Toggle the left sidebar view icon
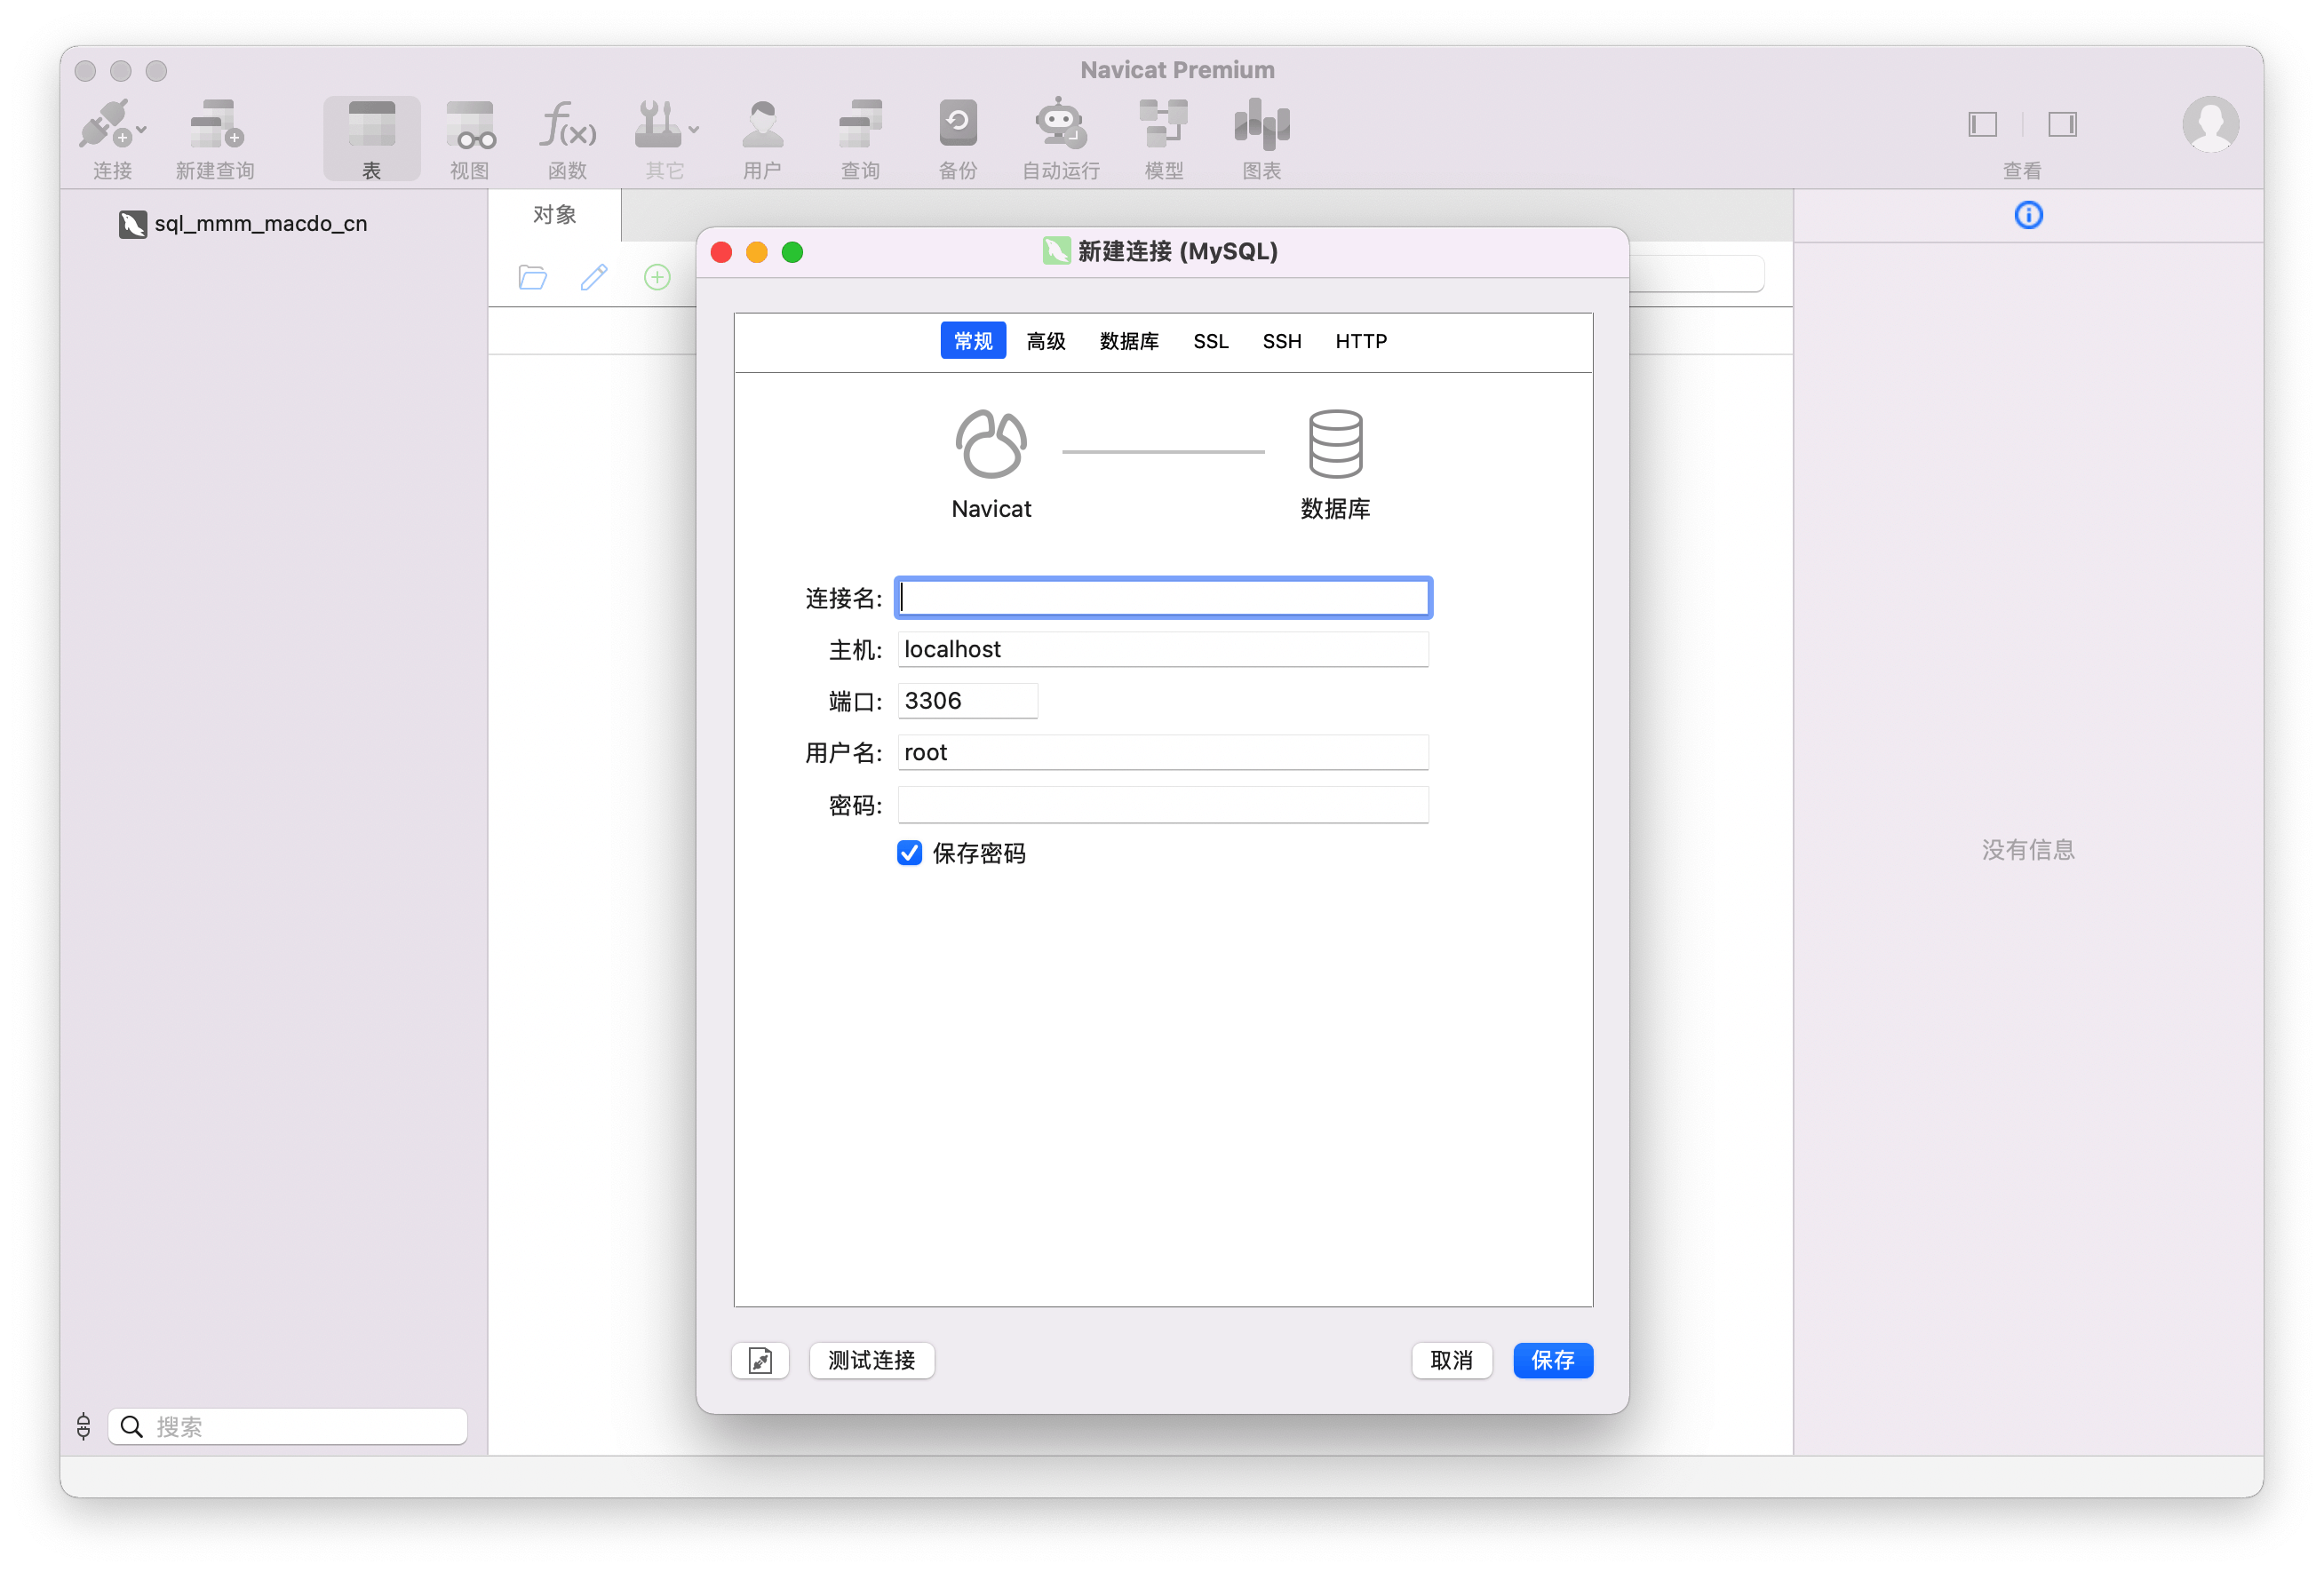 click(x=1982, y=124)
